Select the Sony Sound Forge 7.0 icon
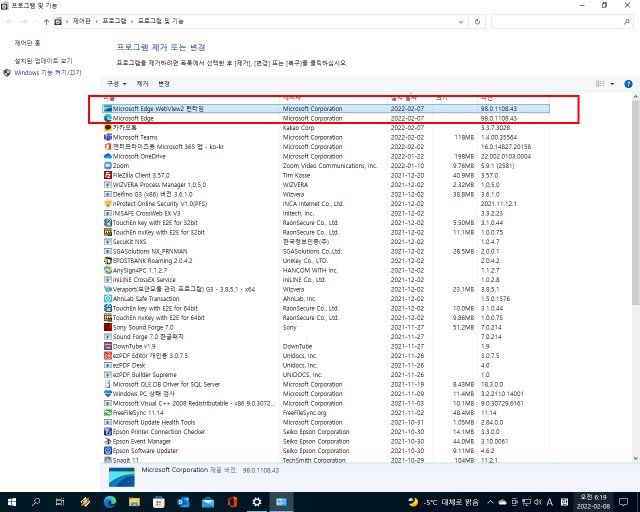640x512 pixels. 108,327
